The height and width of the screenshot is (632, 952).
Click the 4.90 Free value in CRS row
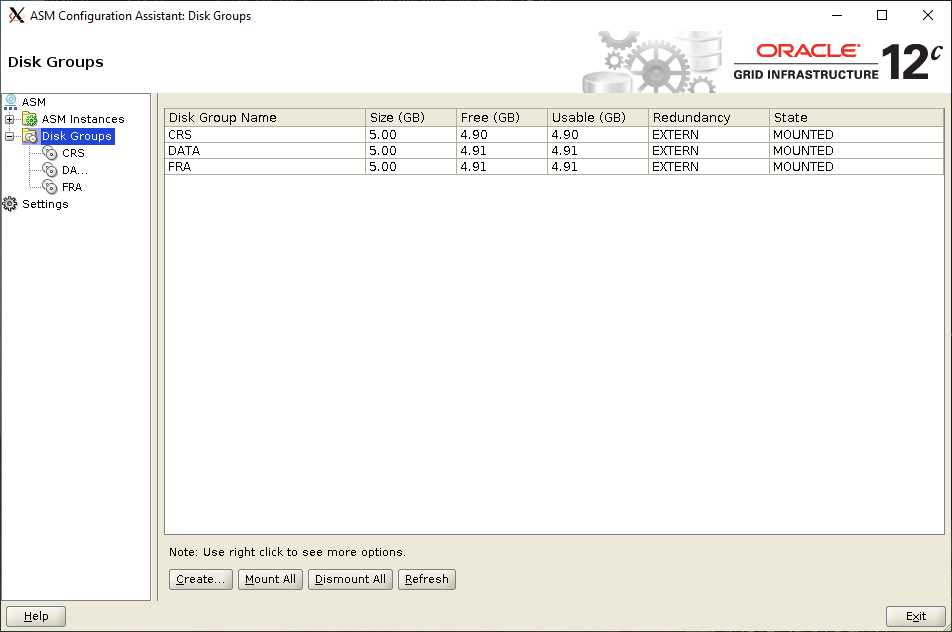click(502, 134)
